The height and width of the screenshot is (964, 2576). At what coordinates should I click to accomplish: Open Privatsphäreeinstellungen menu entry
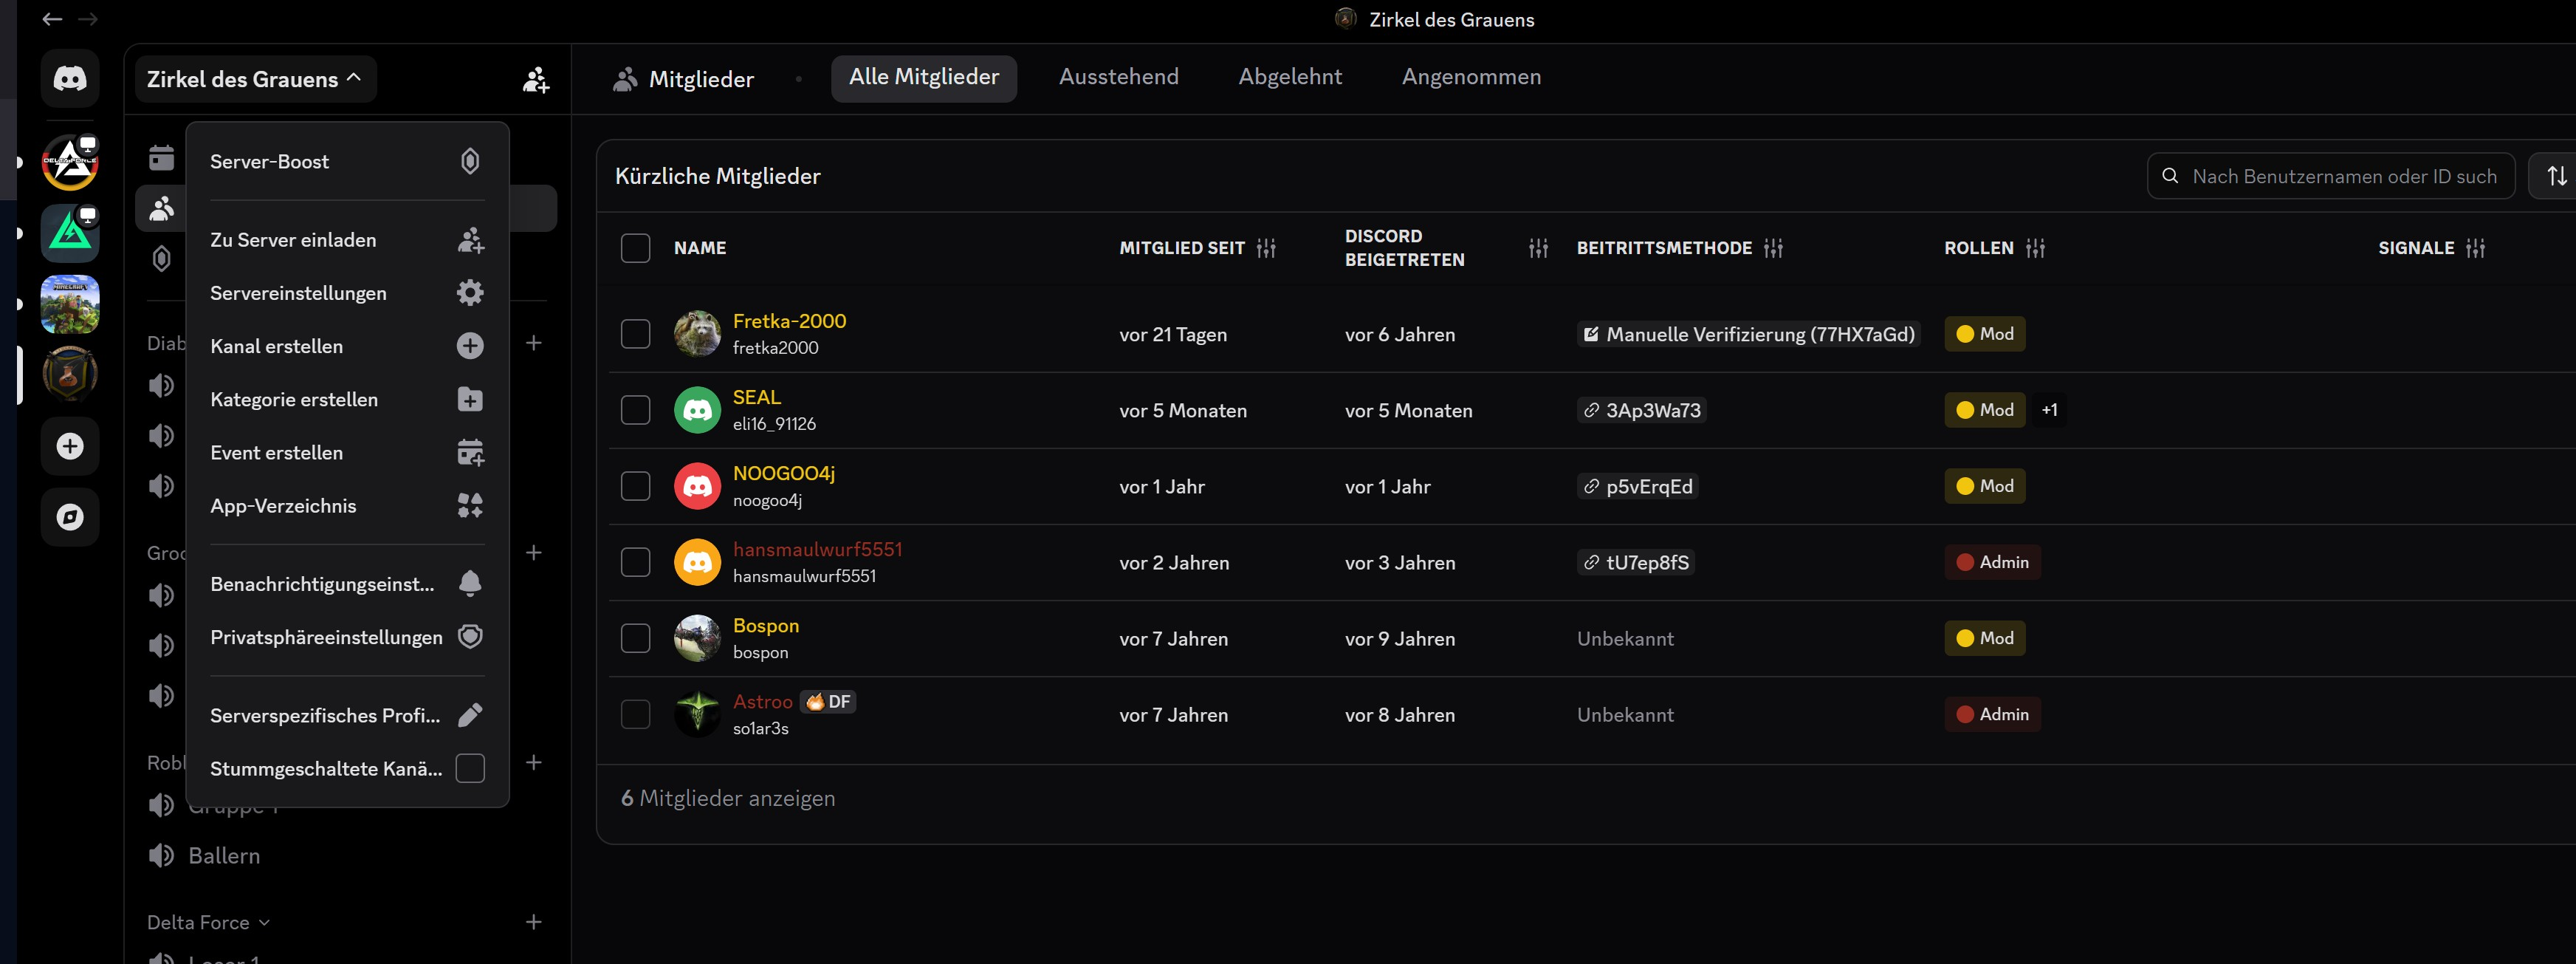tap(347, 637)
